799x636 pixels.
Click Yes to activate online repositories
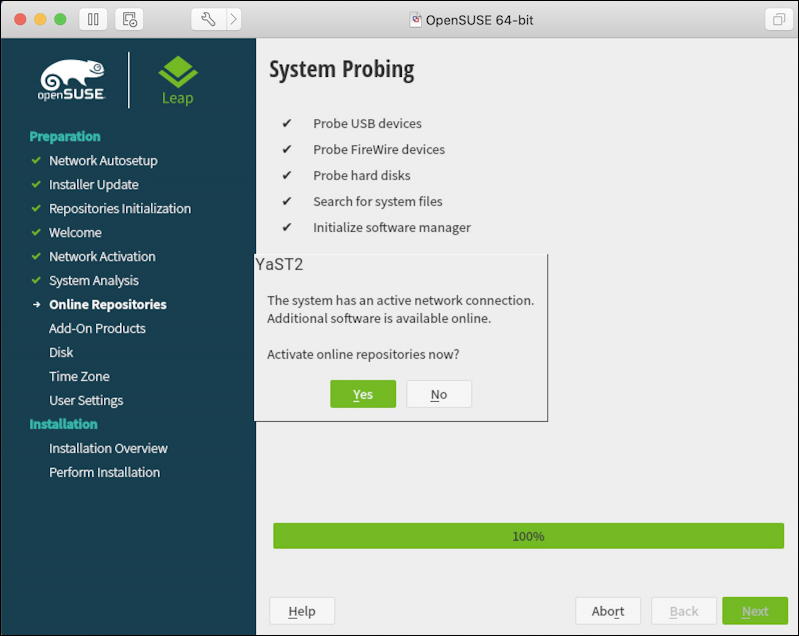(363, 394)
